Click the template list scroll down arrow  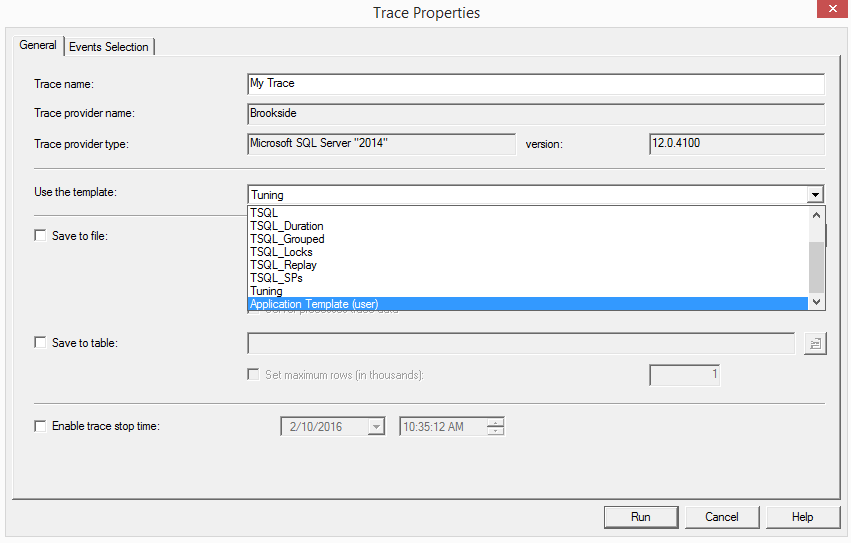tap(816, 302)
